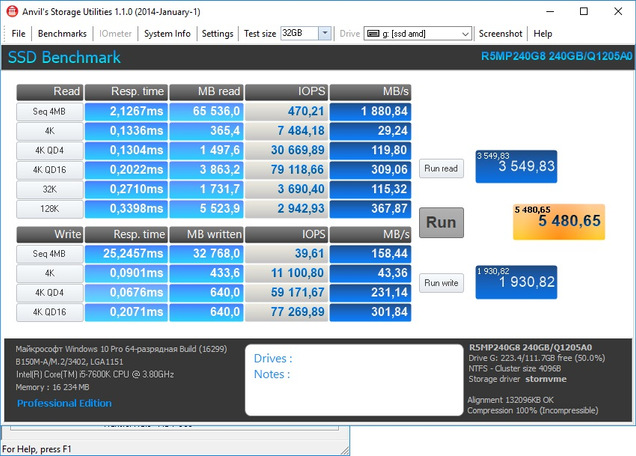Screen dimensions: 636x456
Task: Click the Professional Edition label
Action: tap(64, 403)
